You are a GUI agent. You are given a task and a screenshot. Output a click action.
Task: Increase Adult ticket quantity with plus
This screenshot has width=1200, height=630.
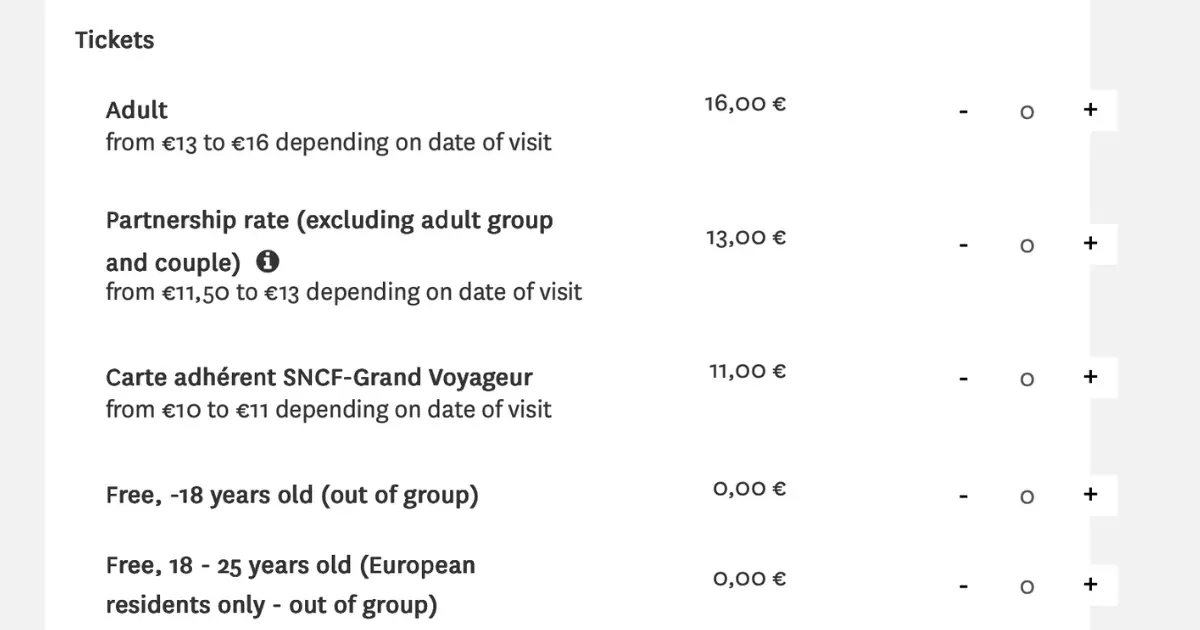coord(1090,110)
